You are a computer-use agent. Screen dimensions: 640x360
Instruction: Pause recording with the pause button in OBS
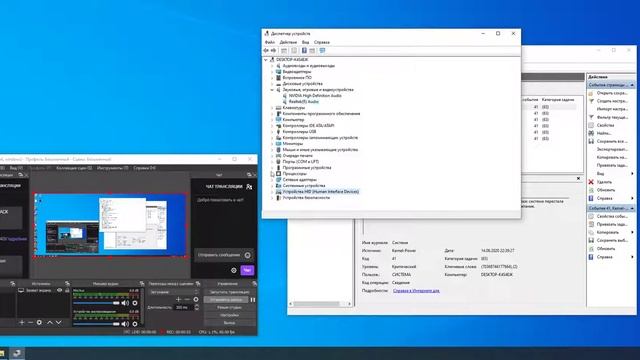point(253,300)
